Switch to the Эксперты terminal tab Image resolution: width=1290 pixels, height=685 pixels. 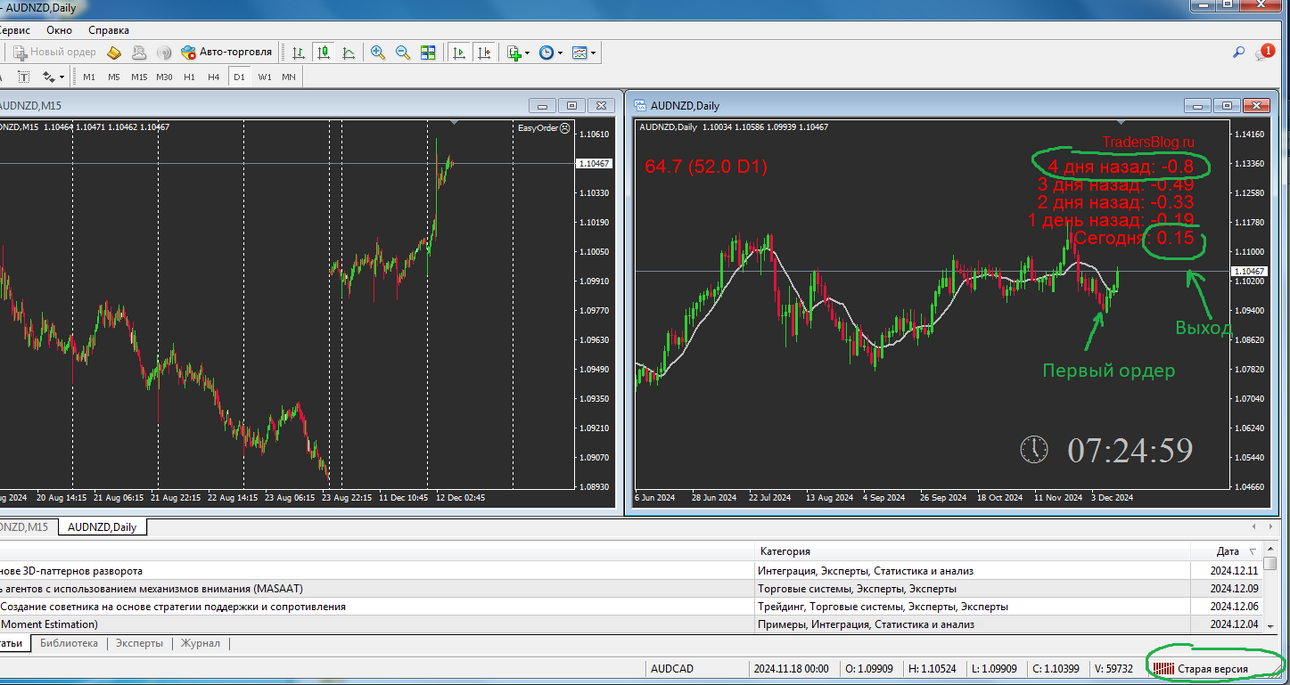pyautogui.click(x=139, y=643)
